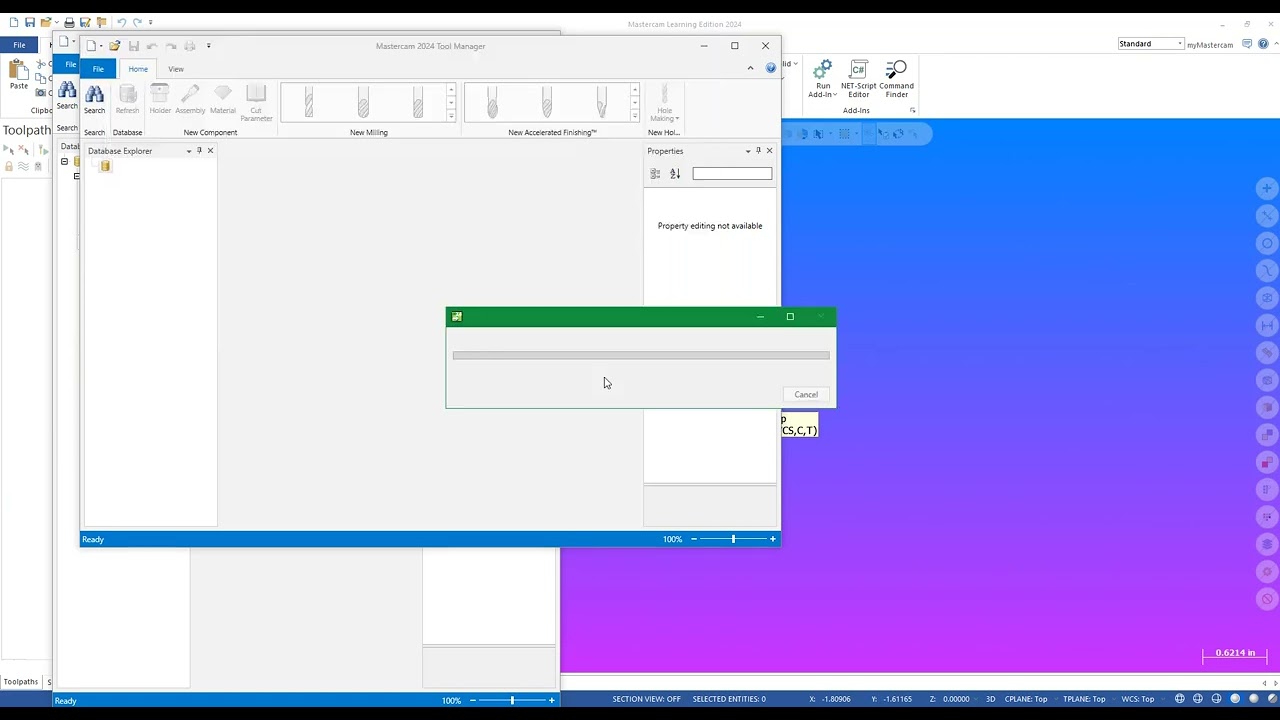This screenshot has width=1280, height=720.
Task: Select database node in Database Explorer
Action: [x=105, y=166]
